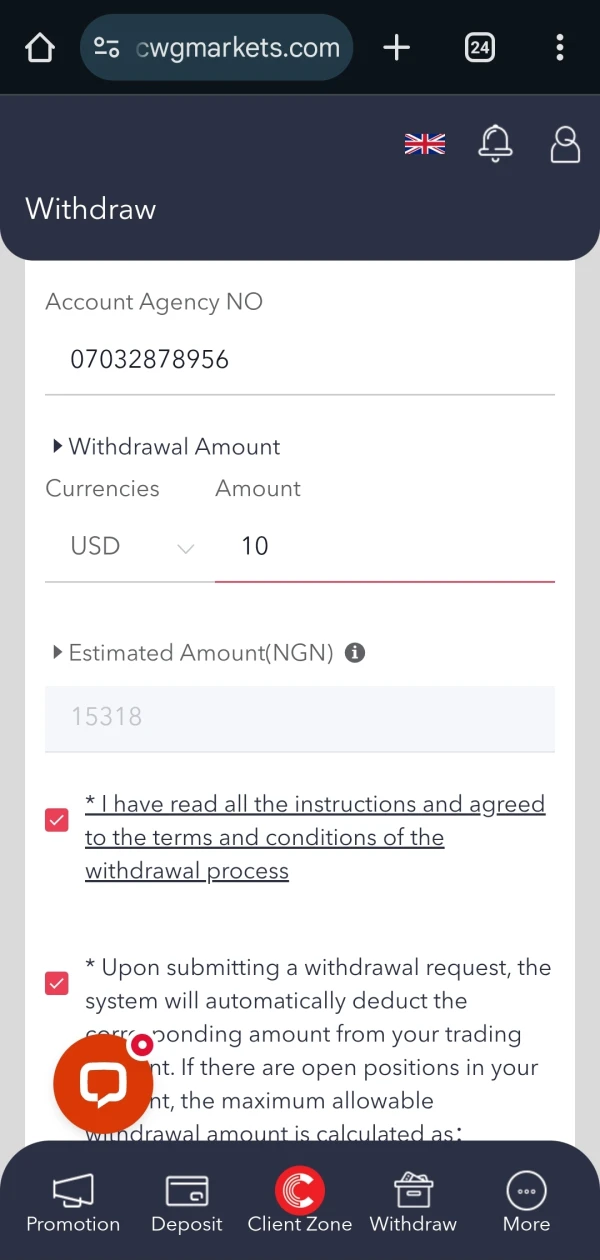Open the More menu tab
The image size is (600, 1260).
(x=526, y=1202)
